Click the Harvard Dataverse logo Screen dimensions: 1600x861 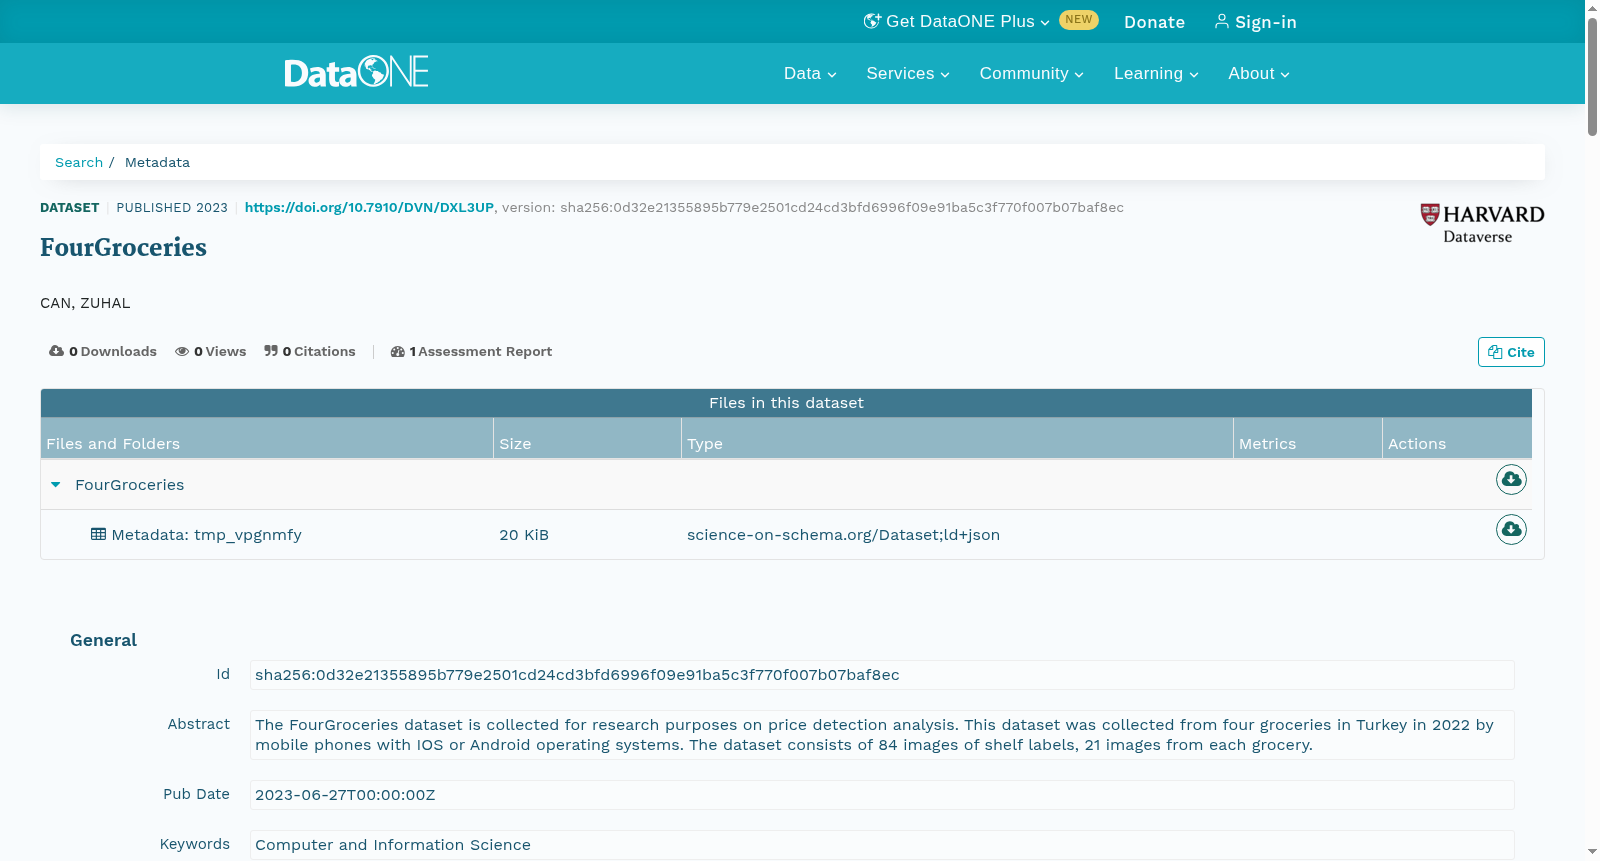point(1482,224)
